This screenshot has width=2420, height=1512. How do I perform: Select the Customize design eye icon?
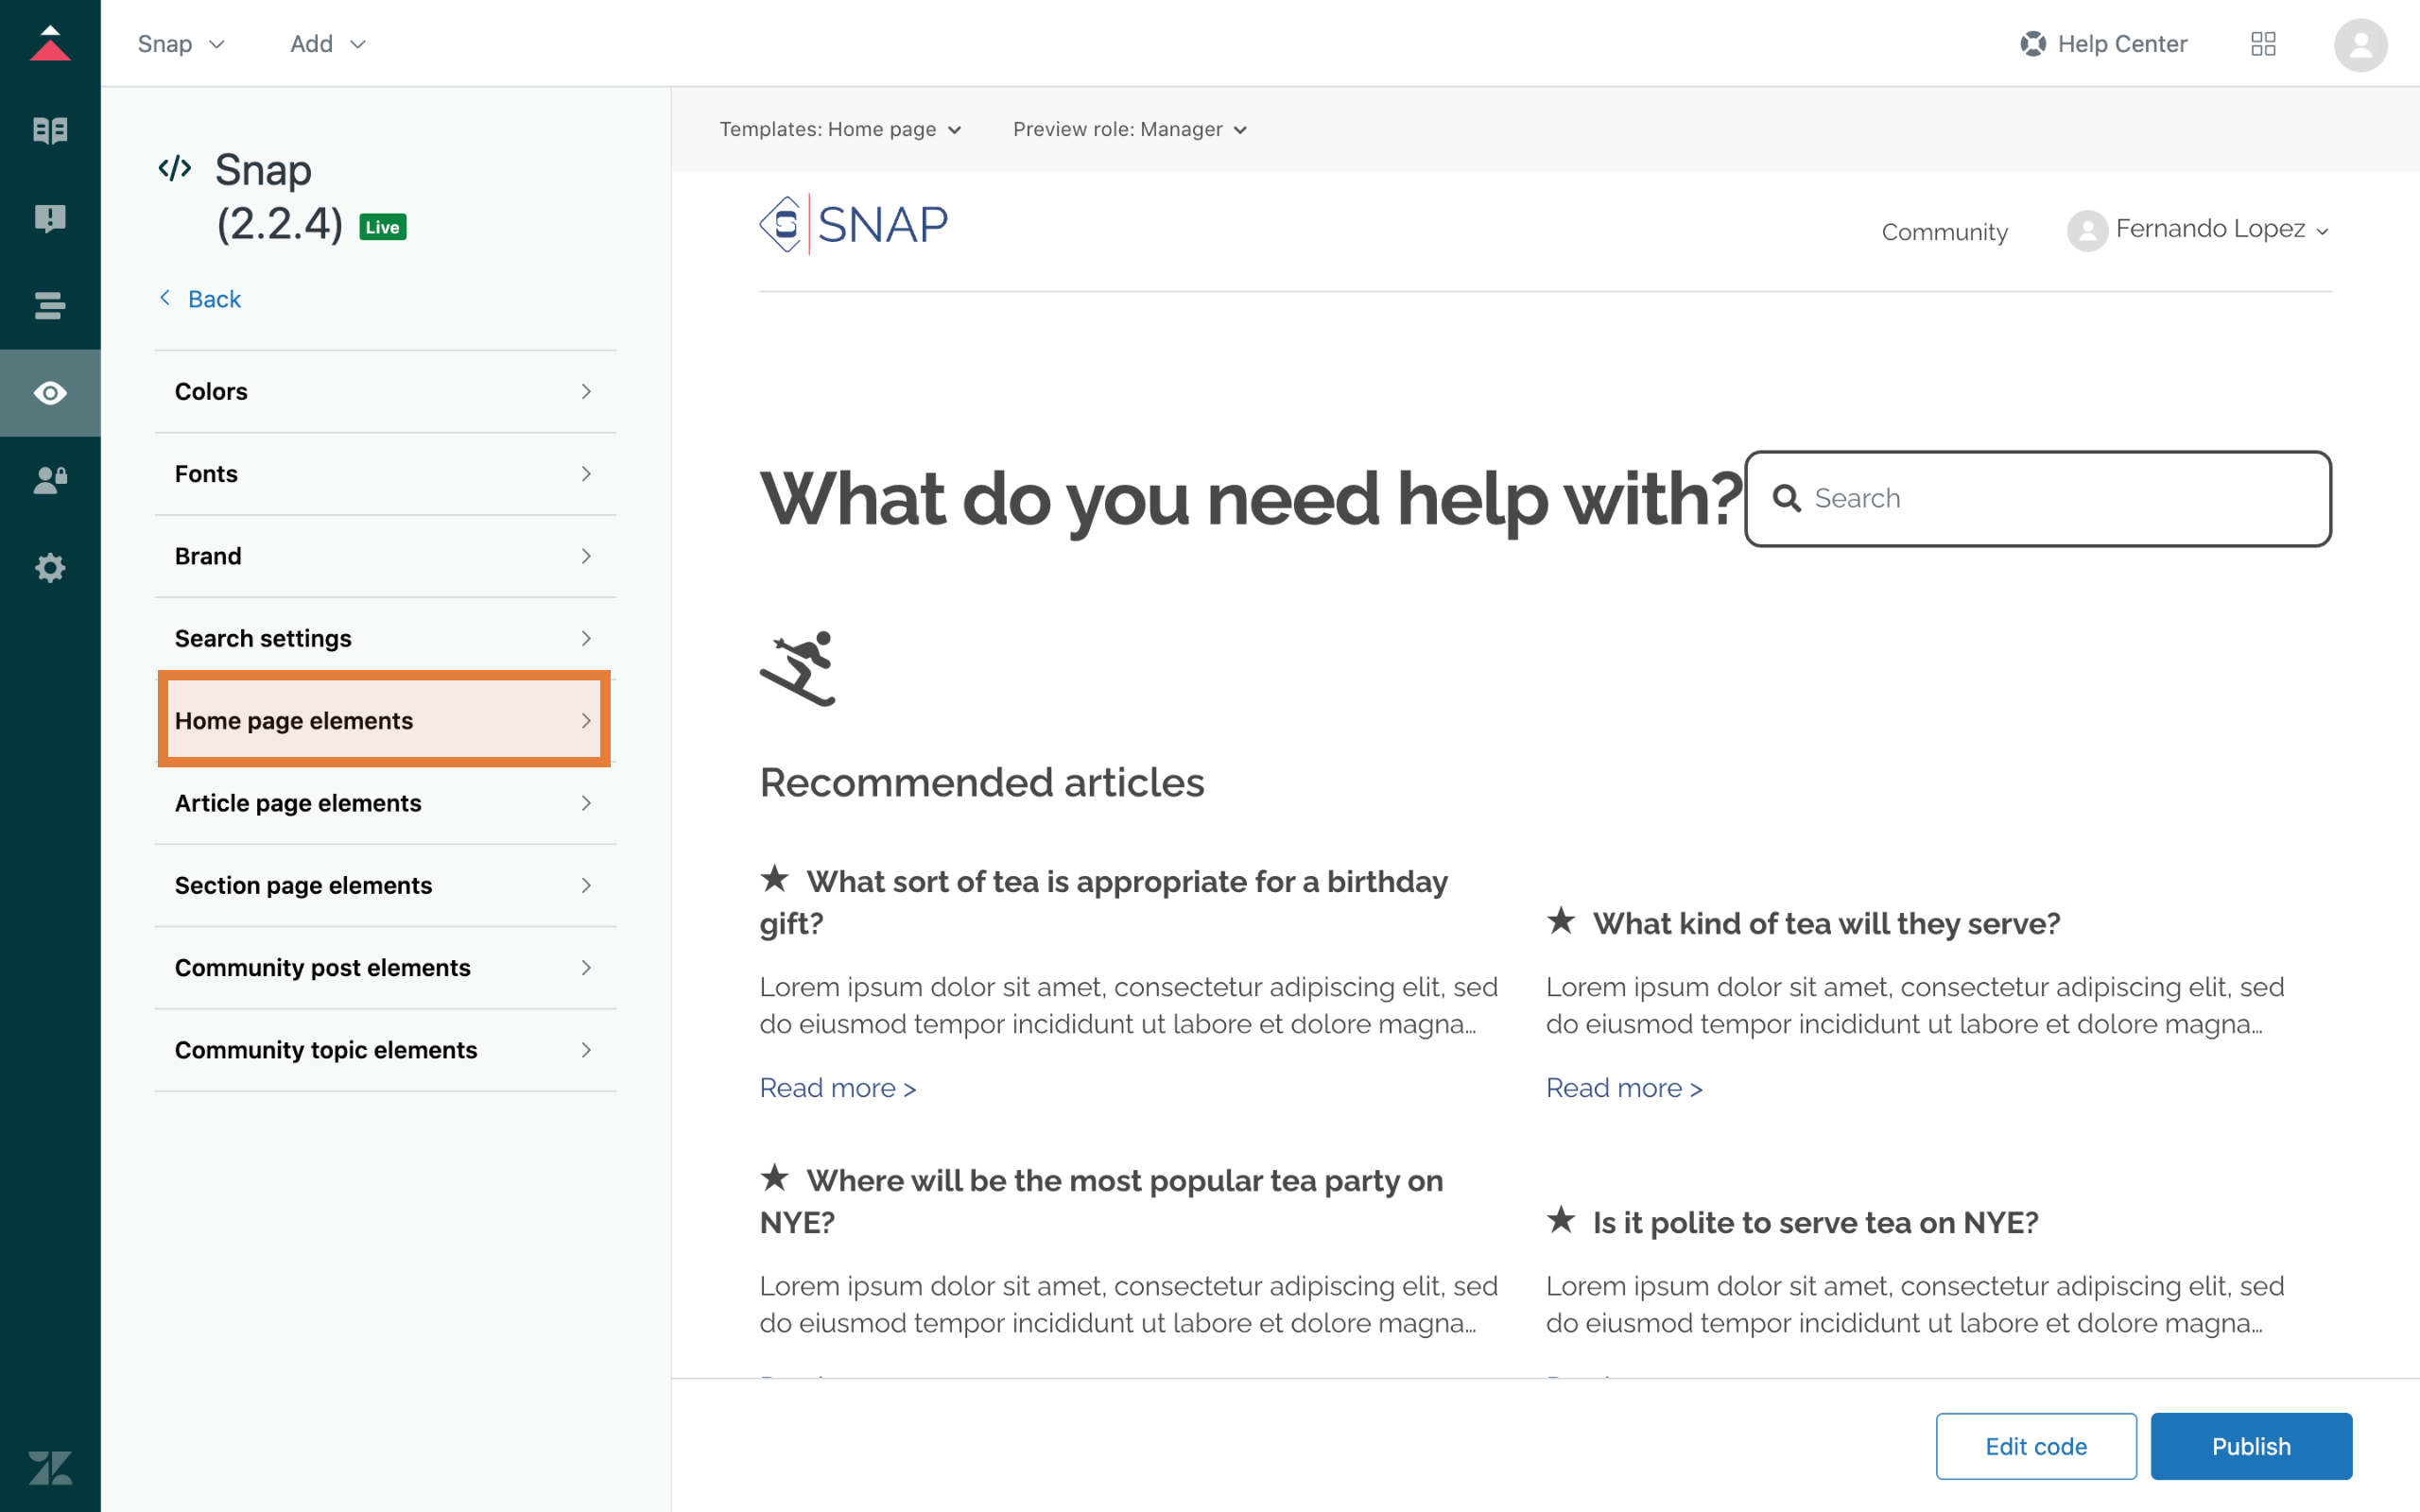pos(50,393)
